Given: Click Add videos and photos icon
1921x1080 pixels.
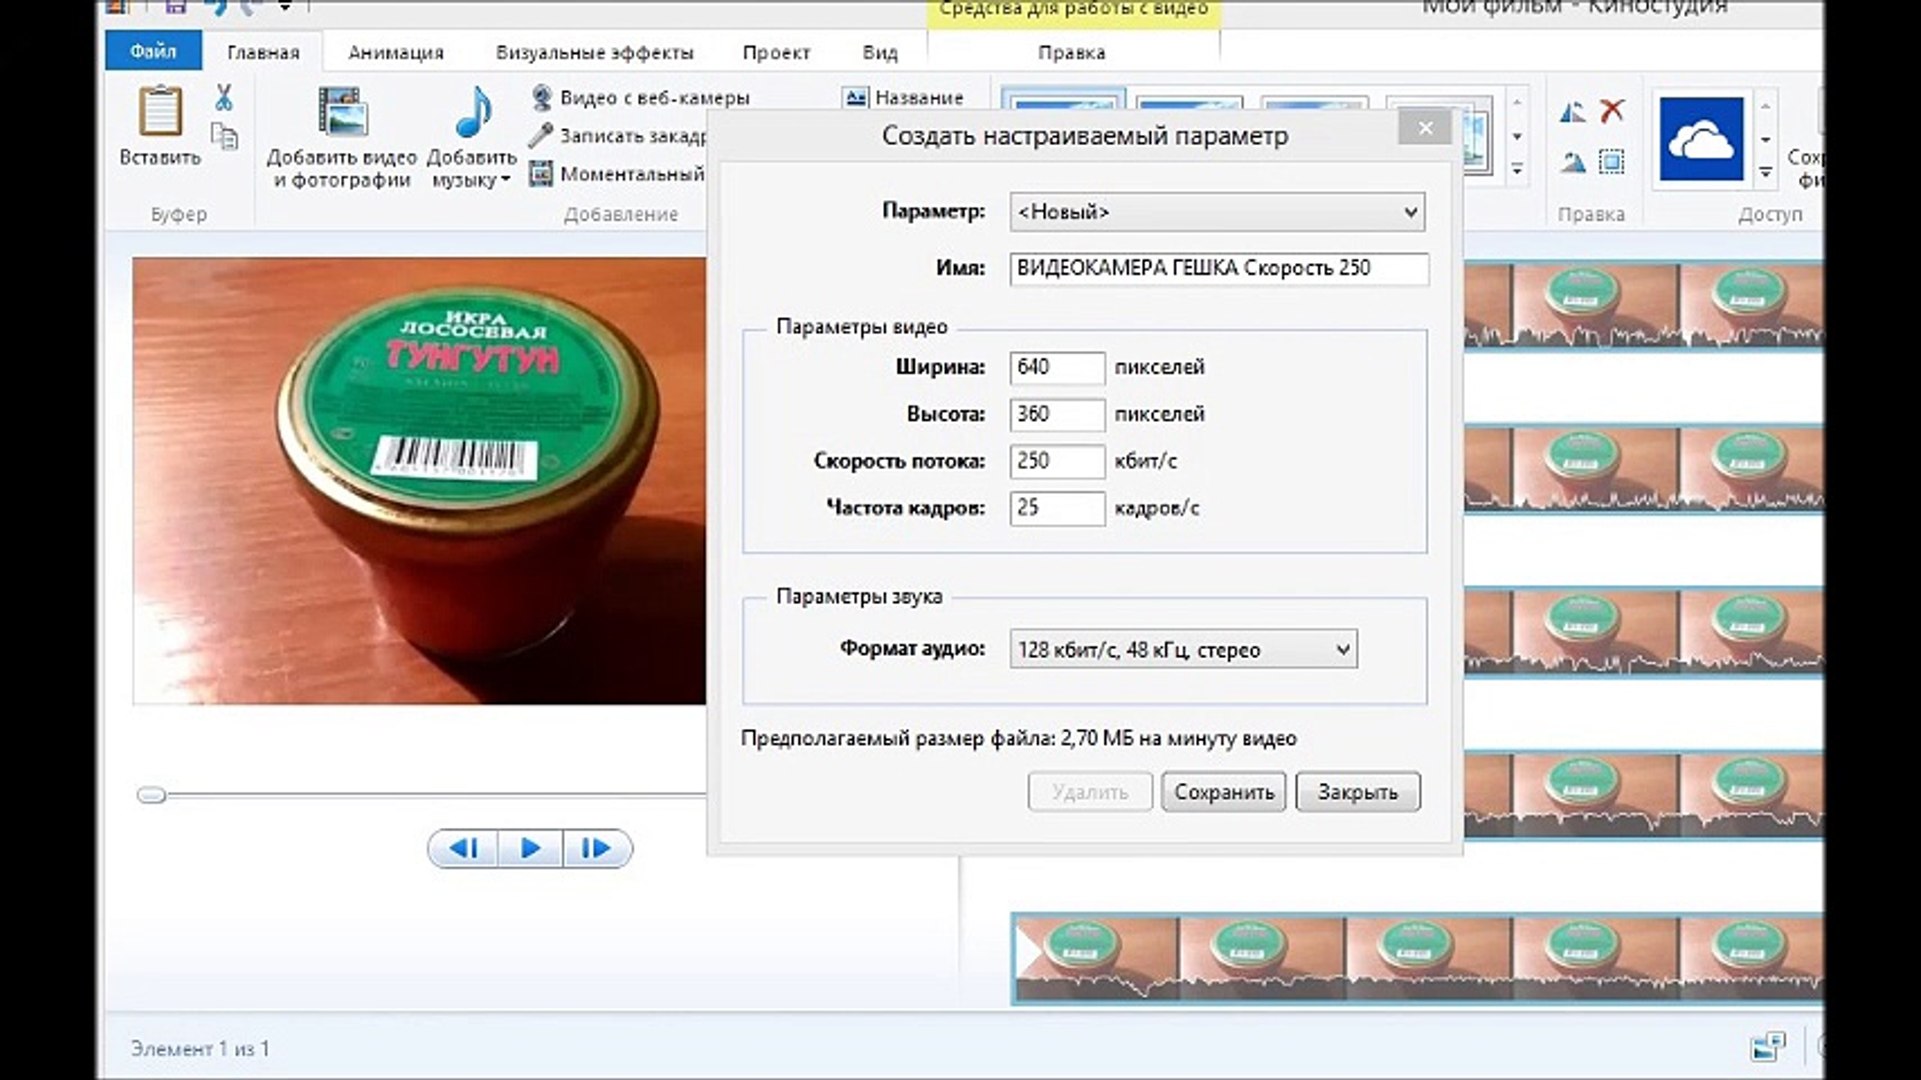Looking at the screenshot, I should (x=341, y=112).
